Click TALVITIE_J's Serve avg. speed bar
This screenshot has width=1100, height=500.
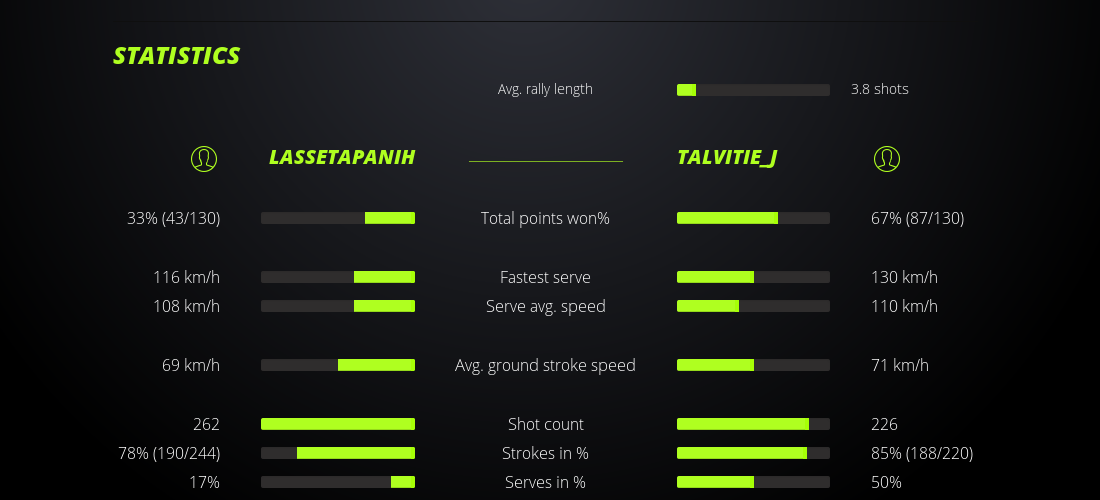753,306
